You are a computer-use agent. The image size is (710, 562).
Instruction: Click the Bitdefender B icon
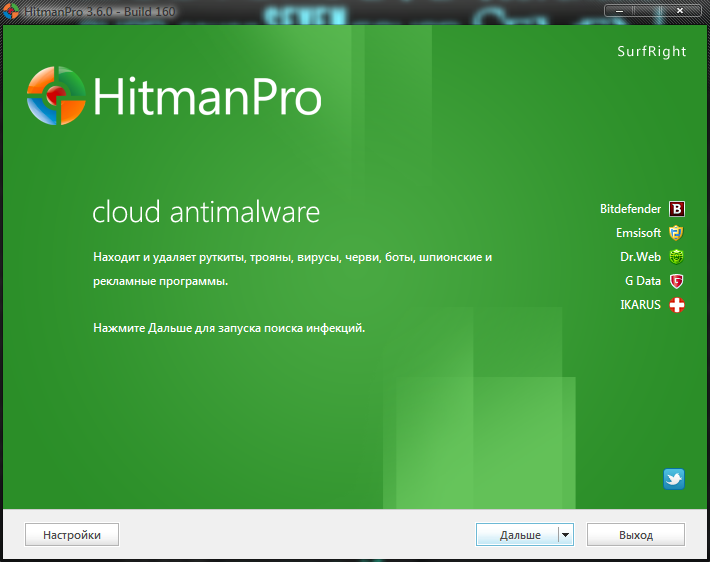pos(676,209)
